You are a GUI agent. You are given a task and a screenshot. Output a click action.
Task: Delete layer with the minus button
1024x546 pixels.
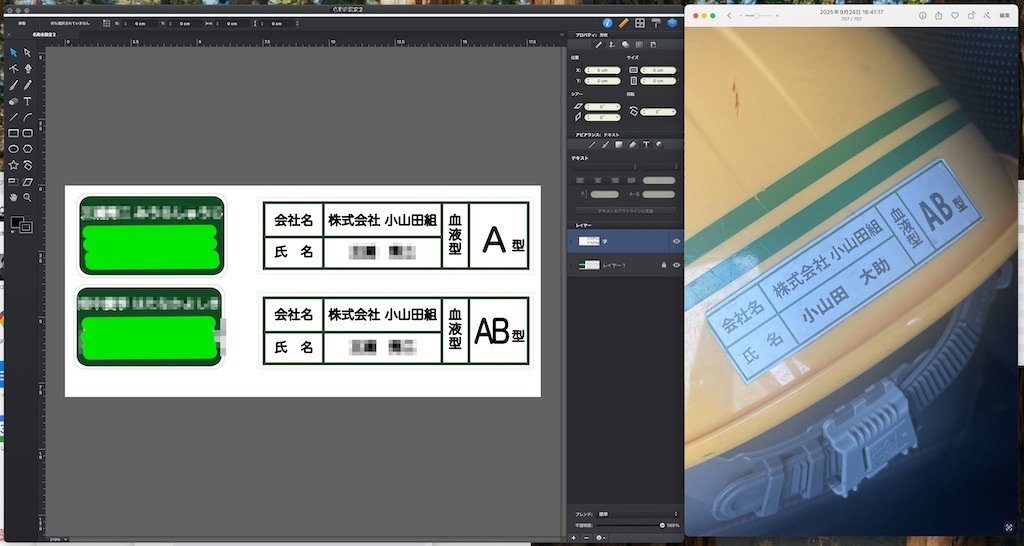click(x=586, y=538)
